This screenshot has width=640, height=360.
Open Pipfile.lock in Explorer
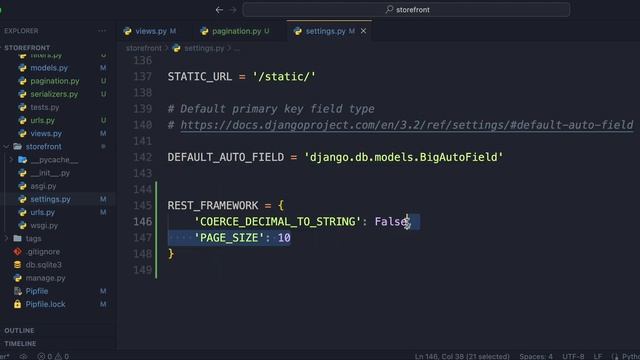tap(45, 304)
